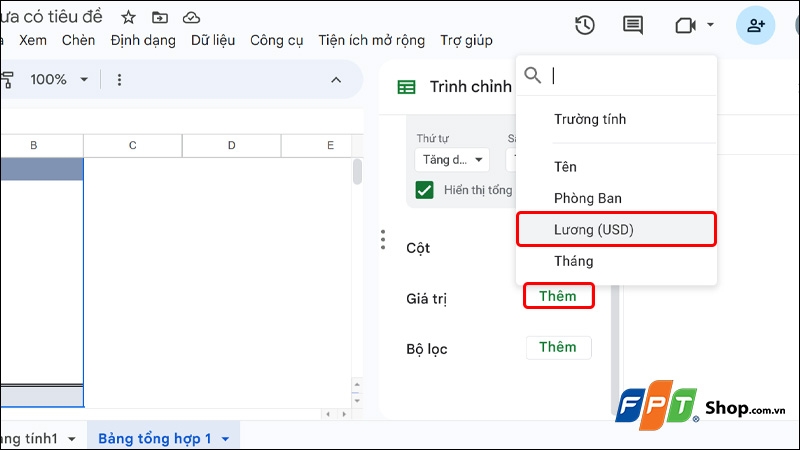Click the scroll up arrow of the sheet

tap(357, 384)
